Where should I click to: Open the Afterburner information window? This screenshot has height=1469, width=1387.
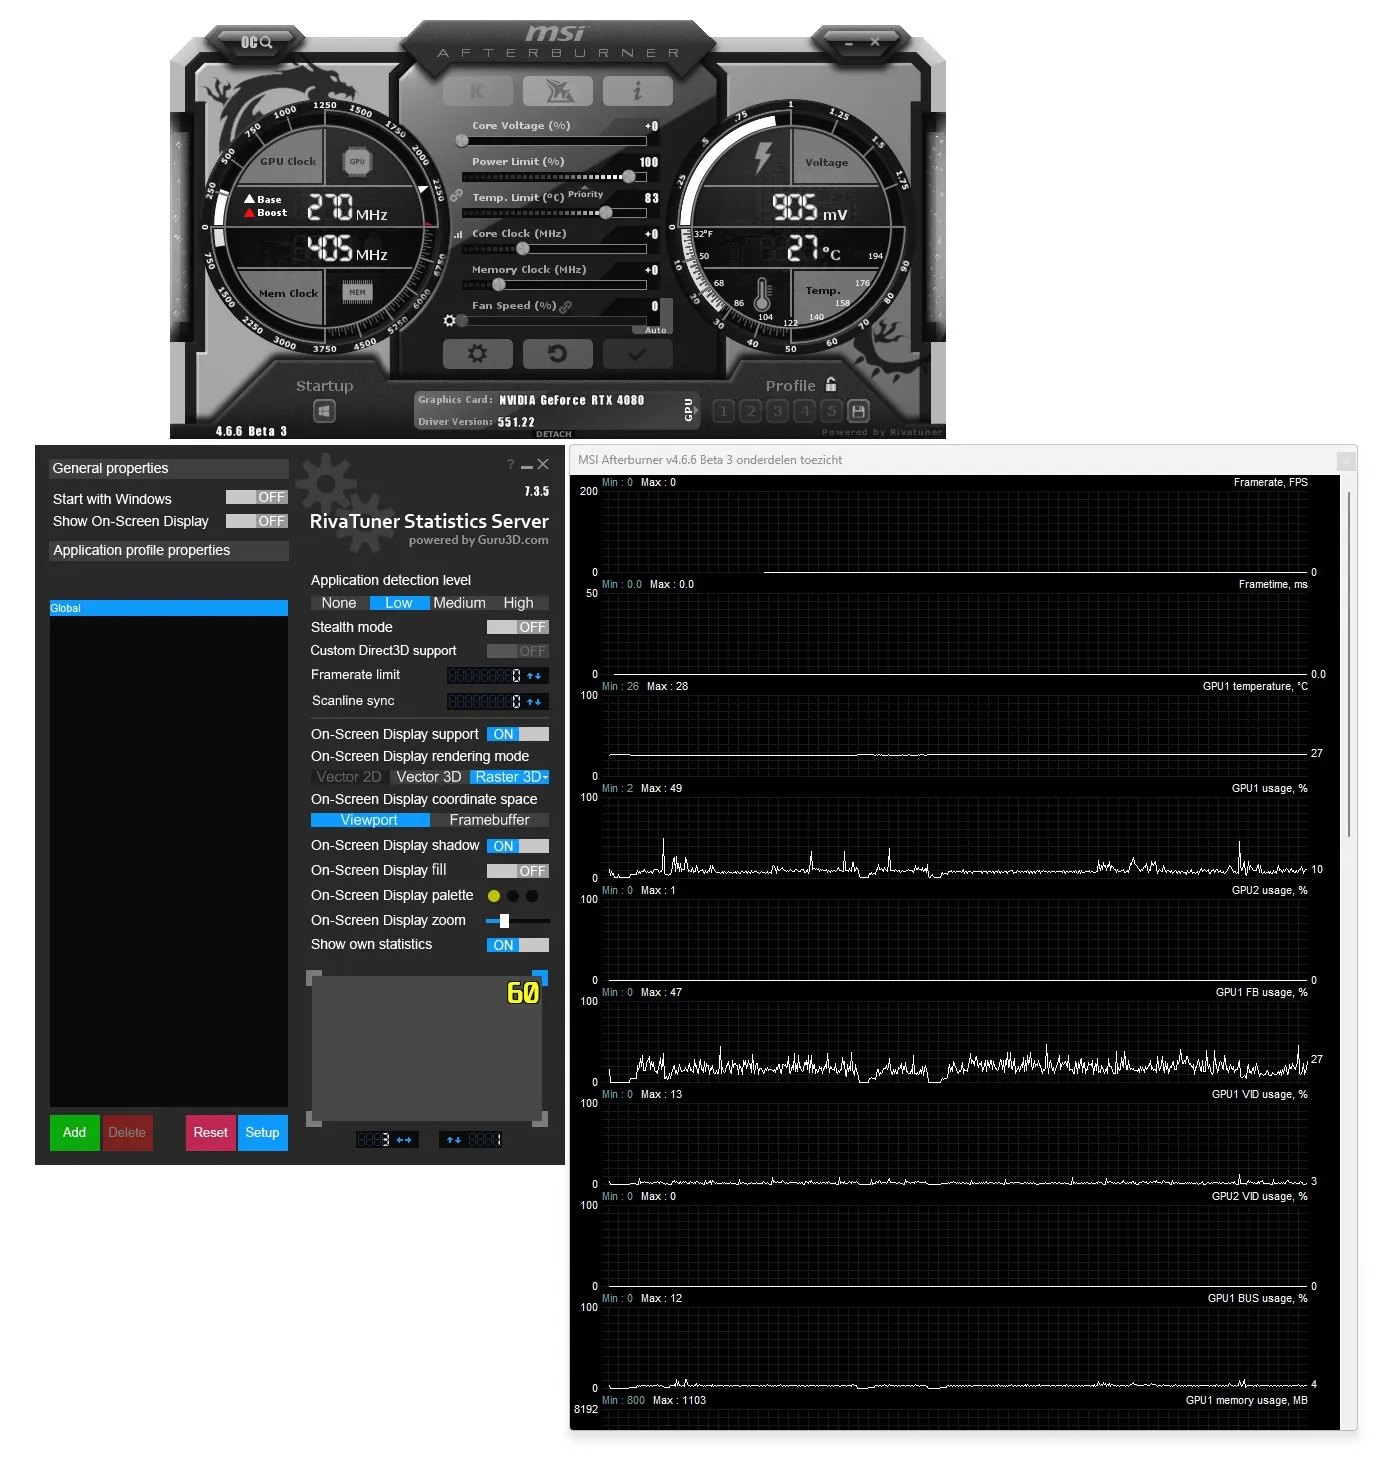(637, 90)
